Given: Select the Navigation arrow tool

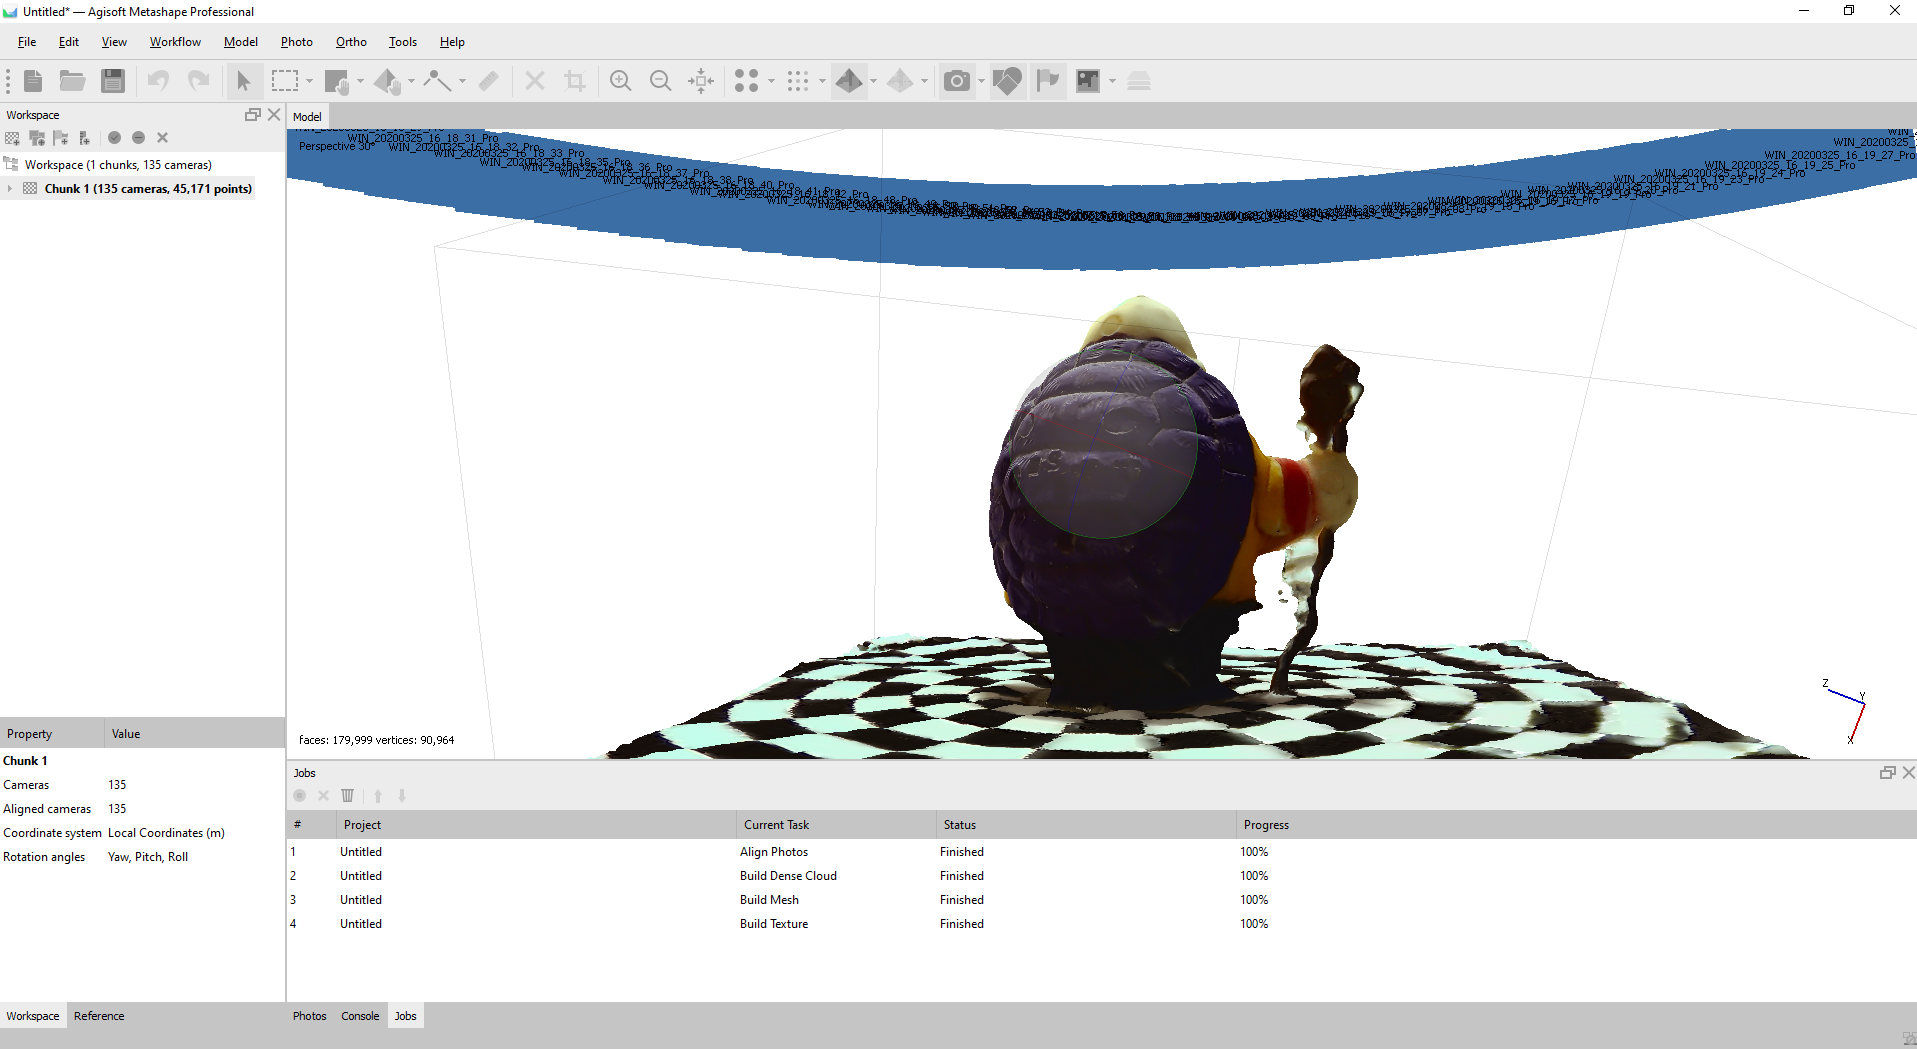Looking at the screenshot, I should [243, 81].
